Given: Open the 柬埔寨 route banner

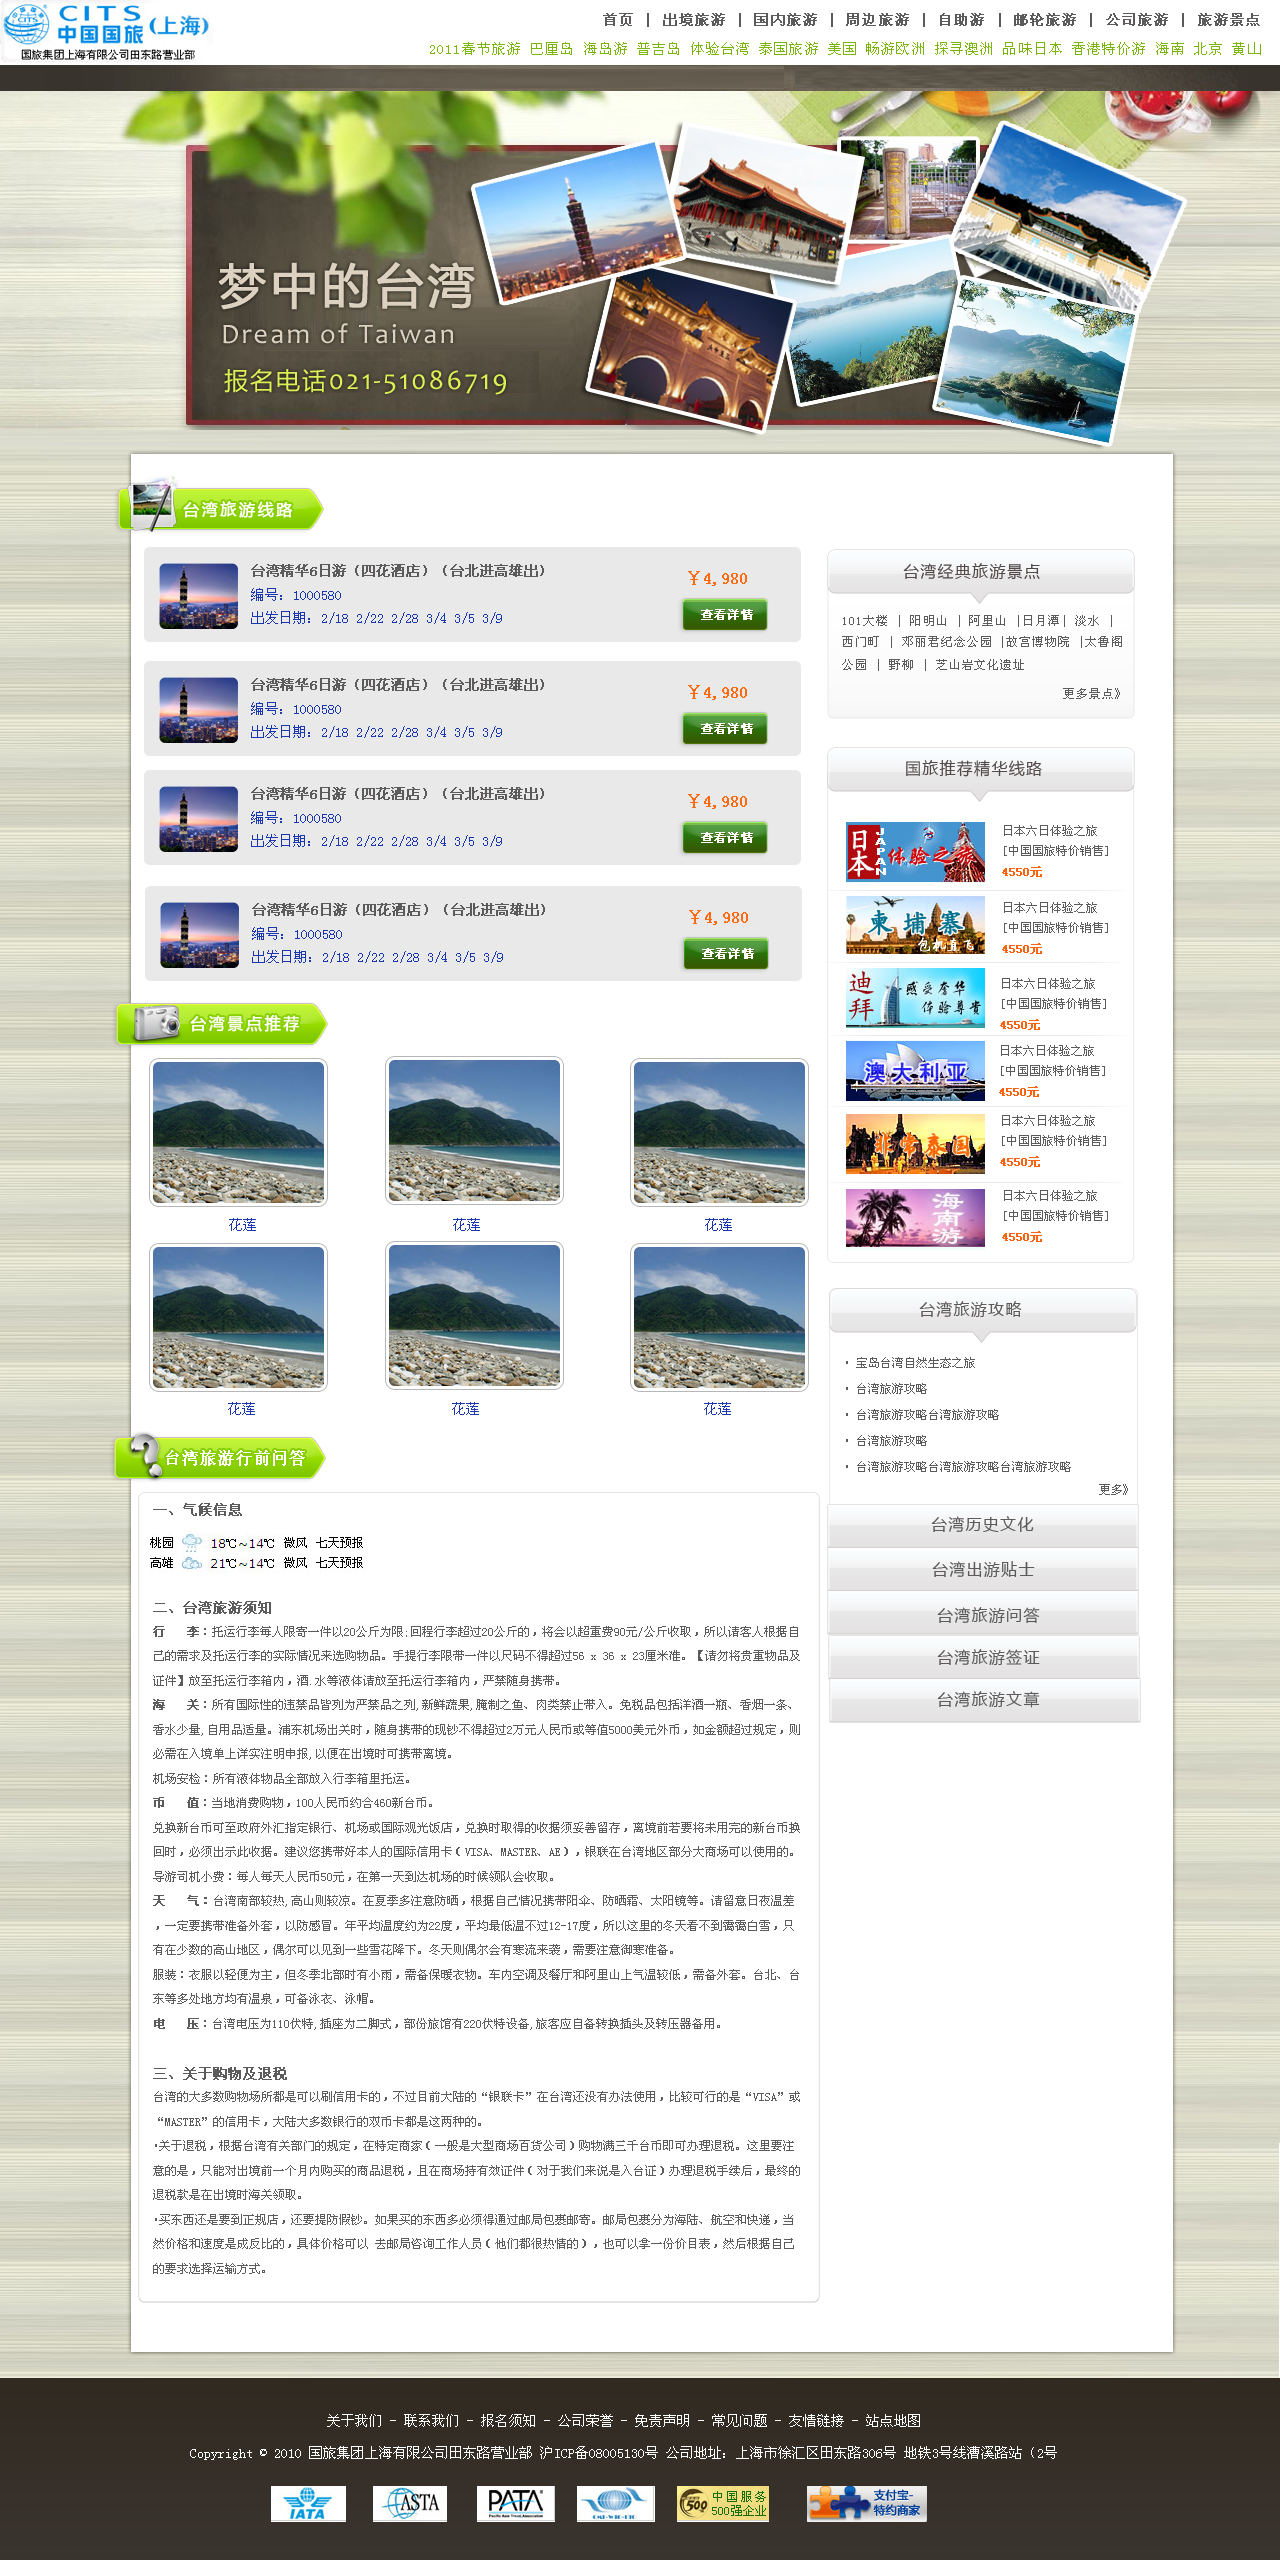Looking at the screenshot, I should tap(915, 925).
